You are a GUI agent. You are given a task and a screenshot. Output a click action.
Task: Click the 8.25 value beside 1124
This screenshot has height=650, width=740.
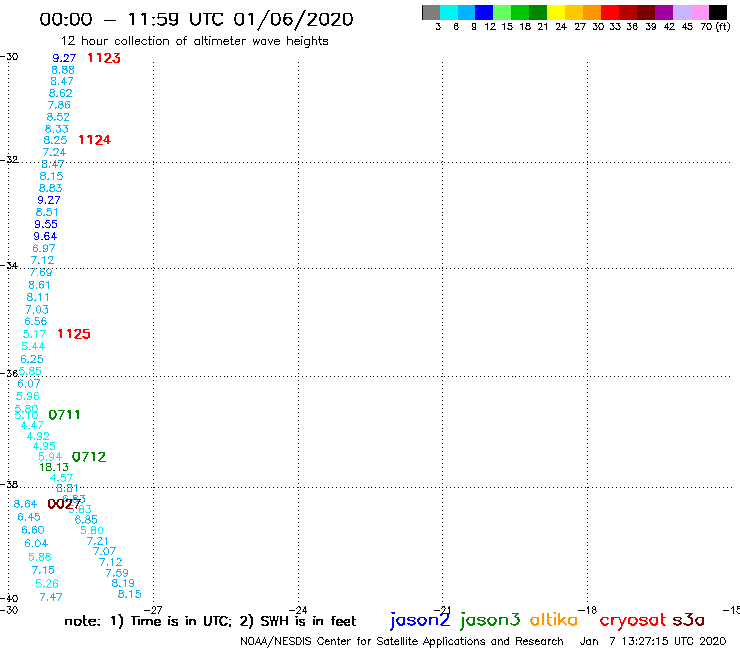tap(55, 140)
